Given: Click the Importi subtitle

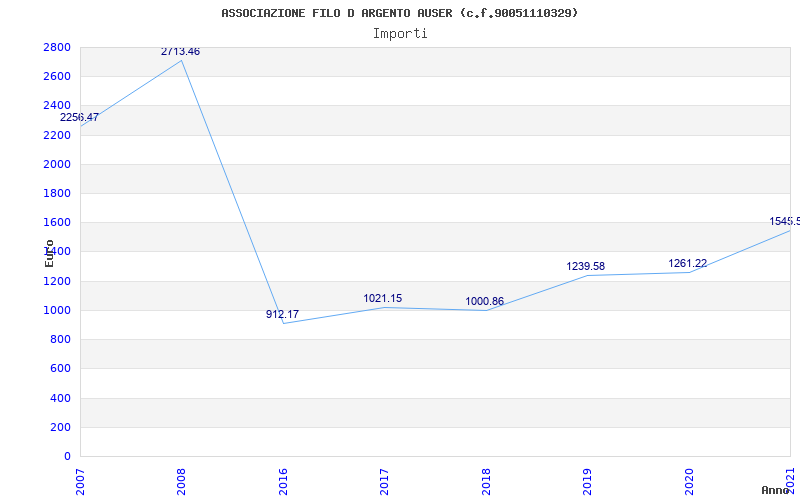Looking at the screenshot, I should coord(400,34).
